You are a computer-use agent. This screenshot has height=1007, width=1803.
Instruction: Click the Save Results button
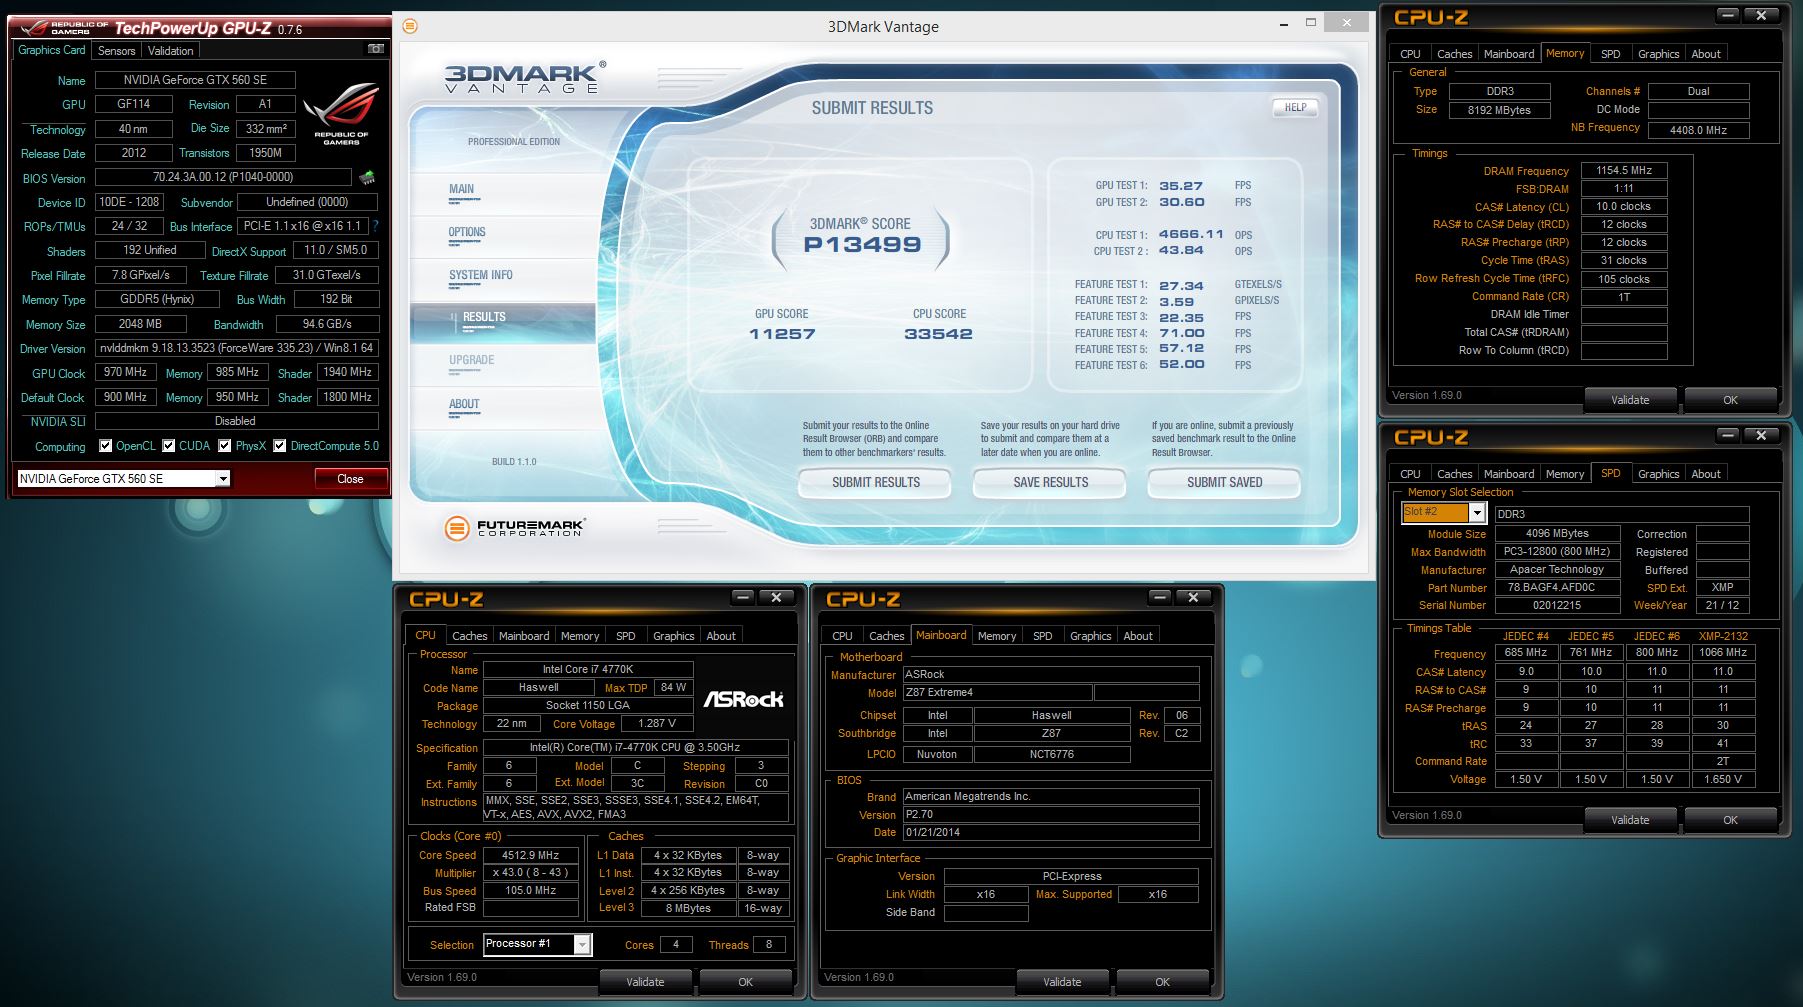pyautogui.click(x=1050, y=482)
